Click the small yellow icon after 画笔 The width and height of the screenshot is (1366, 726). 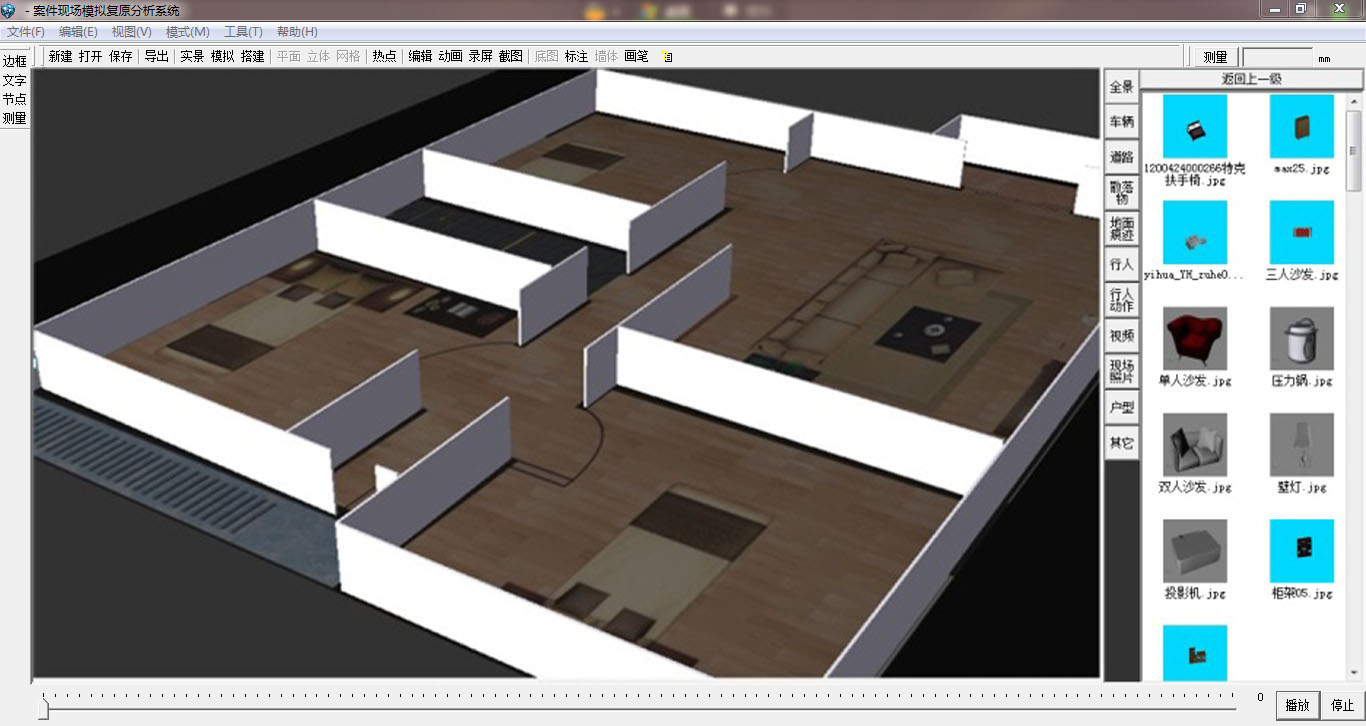click(x=668, y=57)
